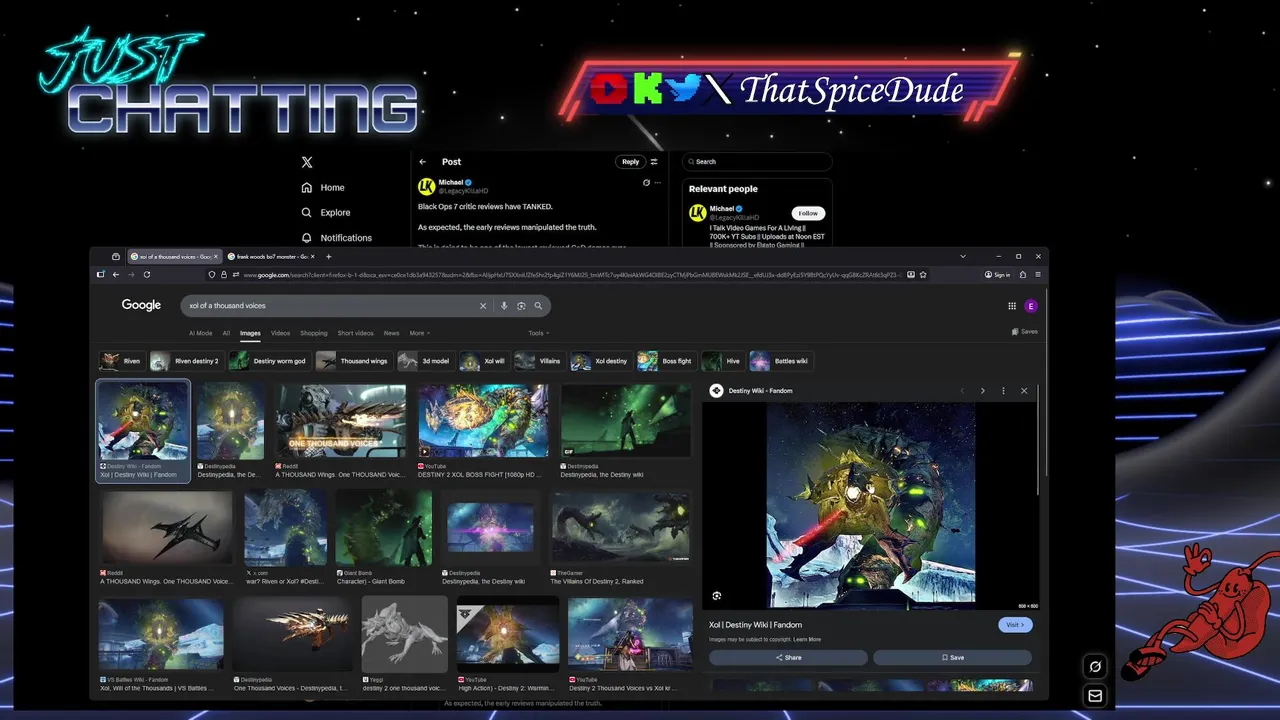Open the Google account avatar E

(1031, 306)
